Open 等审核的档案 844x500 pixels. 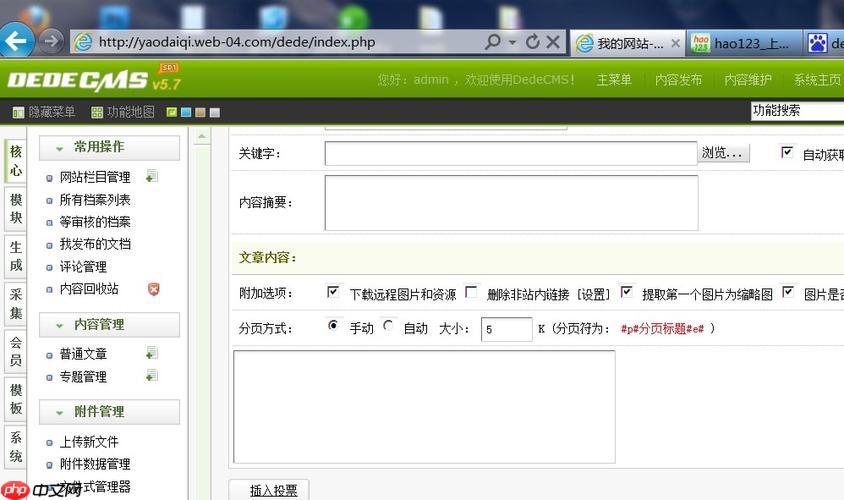(x=95, y=222)
